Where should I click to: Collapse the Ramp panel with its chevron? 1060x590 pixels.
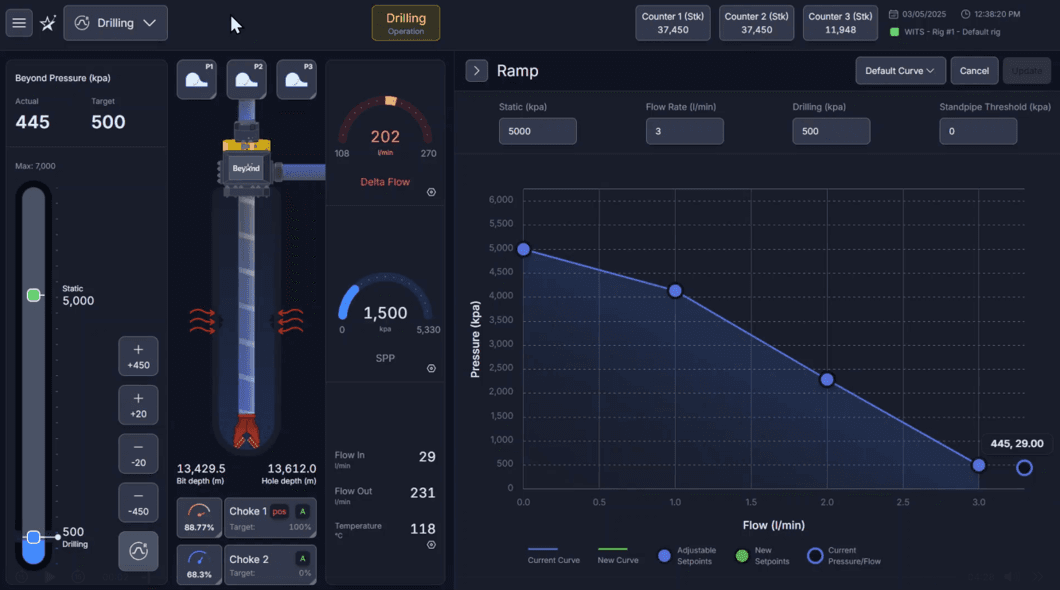(476, 70)
